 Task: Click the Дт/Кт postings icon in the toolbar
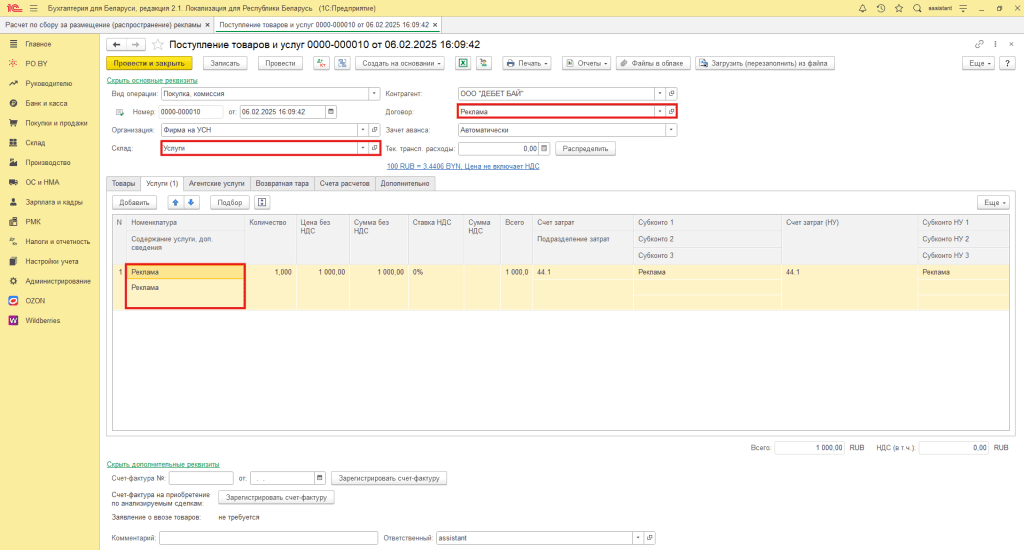click(321, 63)
